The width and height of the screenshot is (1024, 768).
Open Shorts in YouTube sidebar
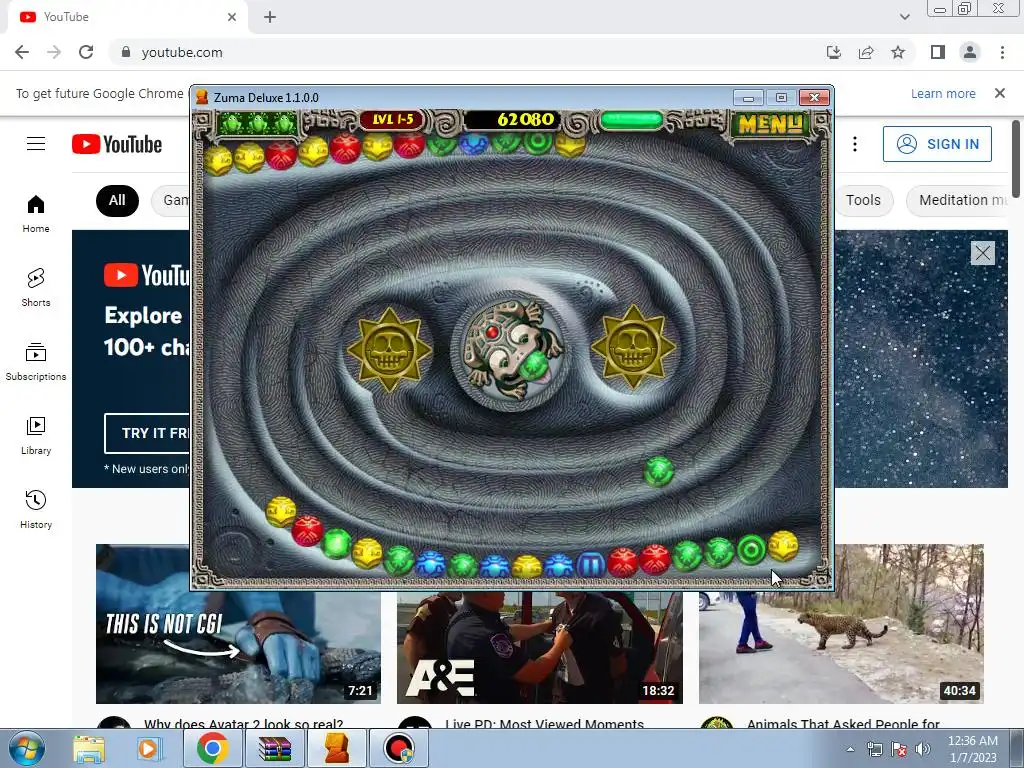[x=36, y=287]
